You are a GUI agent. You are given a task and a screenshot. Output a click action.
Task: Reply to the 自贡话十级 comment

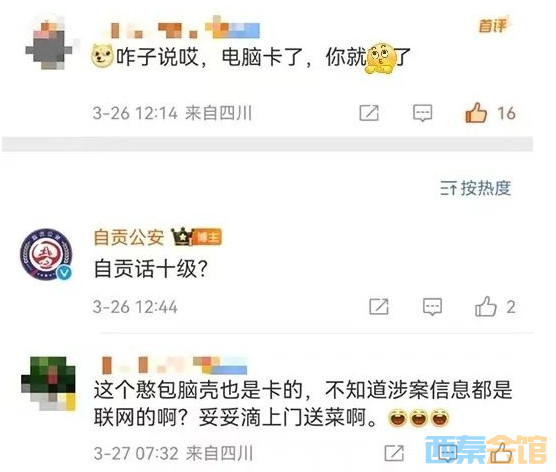coord(432,307)
